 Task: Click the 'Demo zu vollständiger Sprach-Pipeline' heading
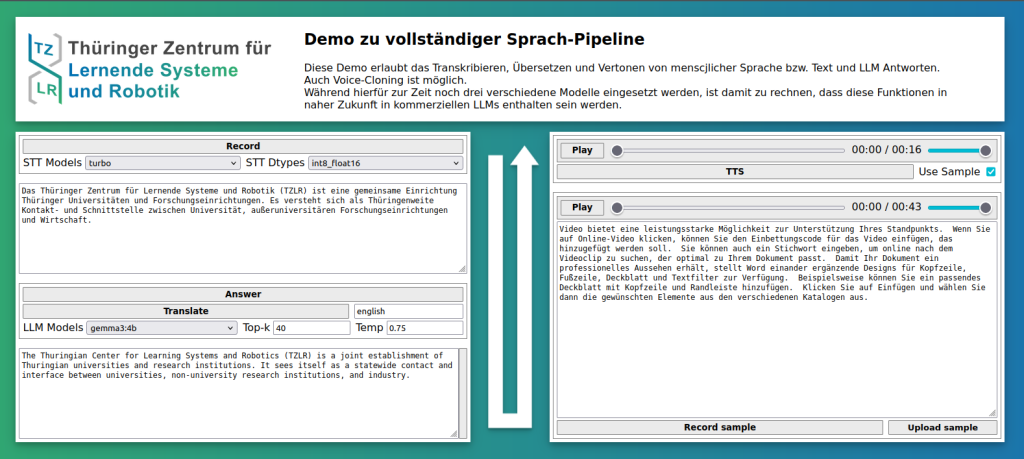[x=474, y=39]
